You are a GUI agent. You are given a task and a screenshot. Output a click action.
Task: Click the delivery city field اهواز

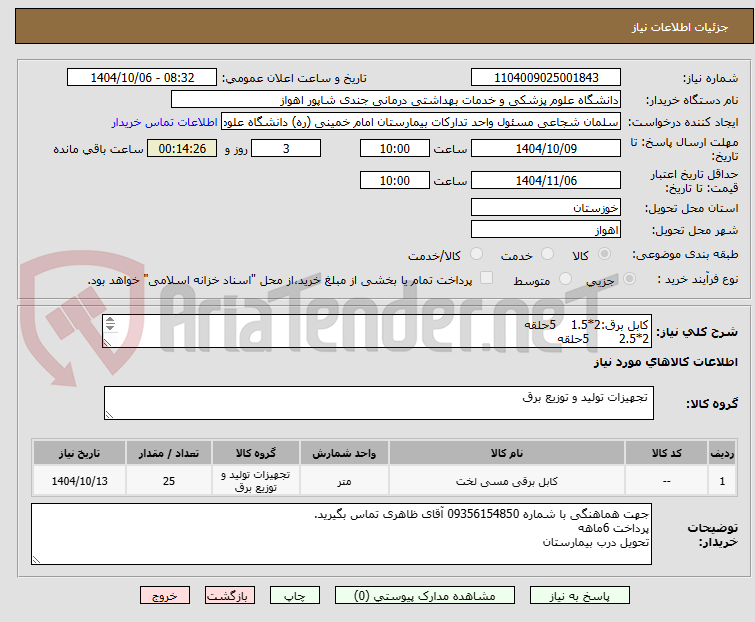(x=546, y=230)
